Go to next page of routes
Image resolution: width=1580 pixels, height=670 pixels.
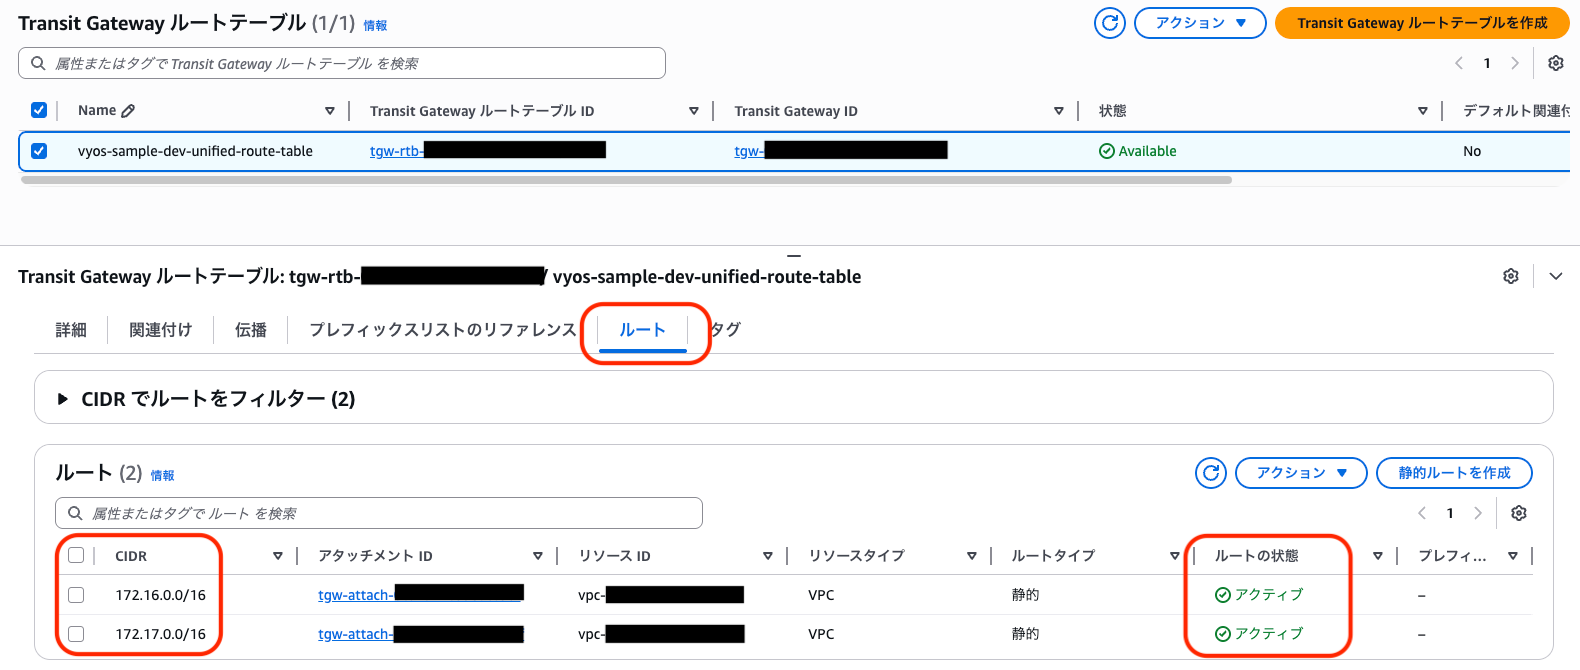tap(1478, 513)
